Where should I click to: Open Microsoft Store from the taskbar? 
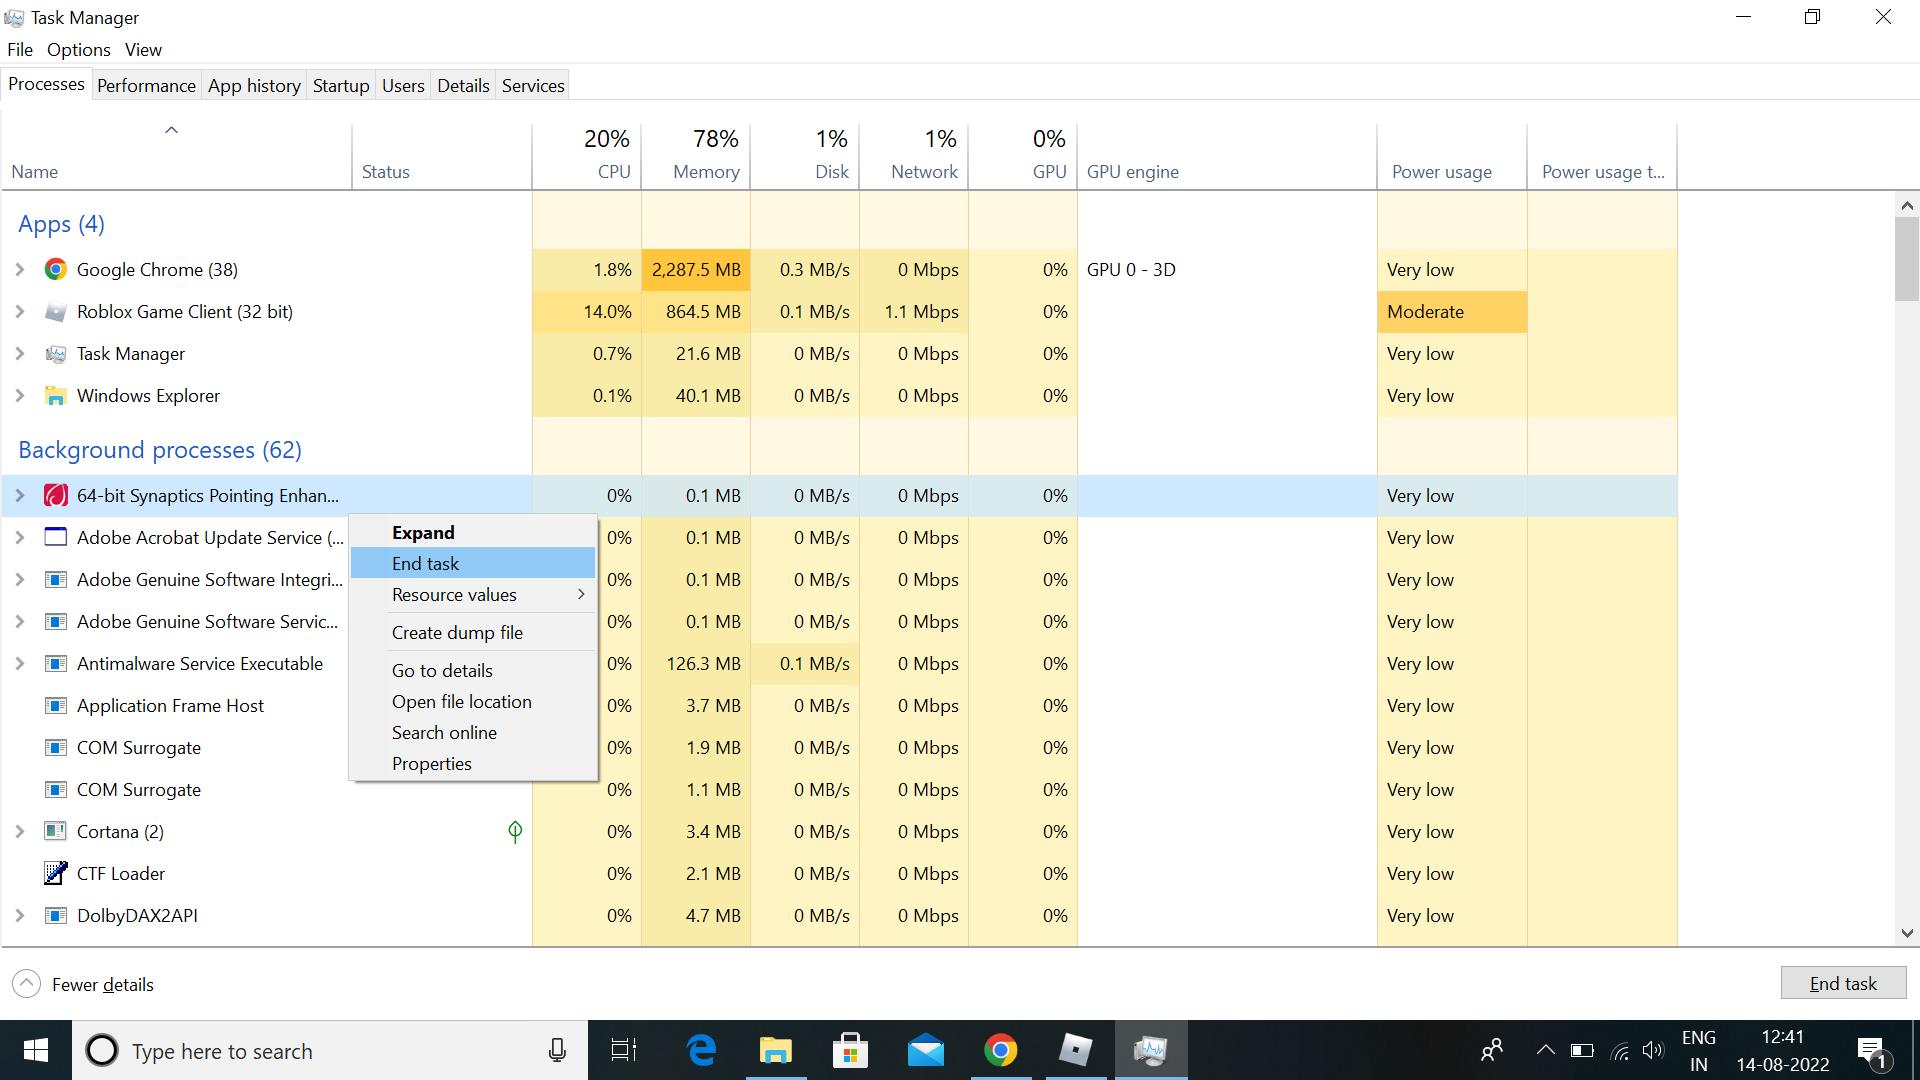pos(850,1050)
